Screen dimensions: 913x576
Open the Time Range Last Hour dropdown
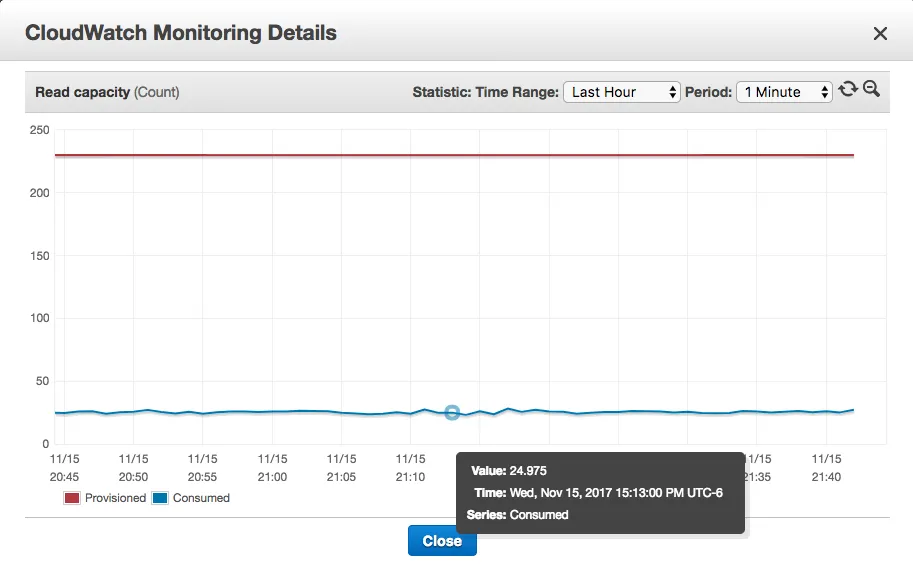click(621, 92)
